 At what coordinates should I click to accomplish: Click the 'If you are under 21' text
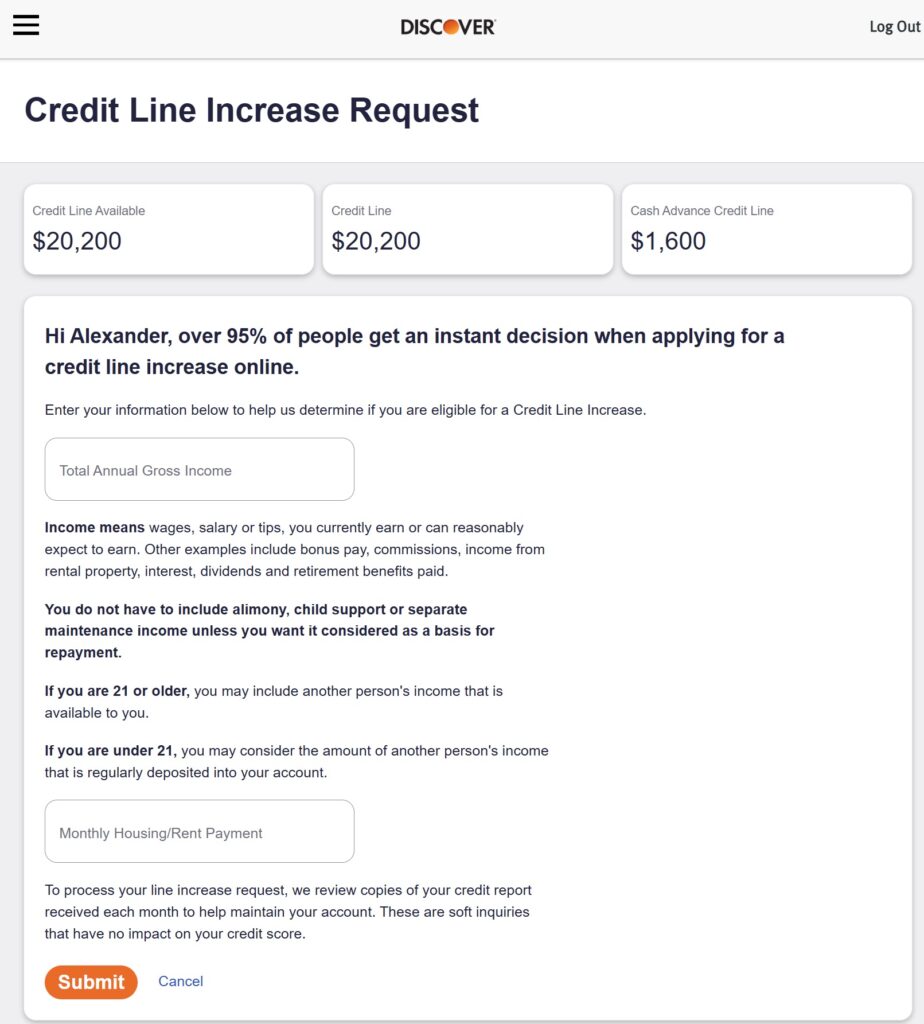point(296,761)
